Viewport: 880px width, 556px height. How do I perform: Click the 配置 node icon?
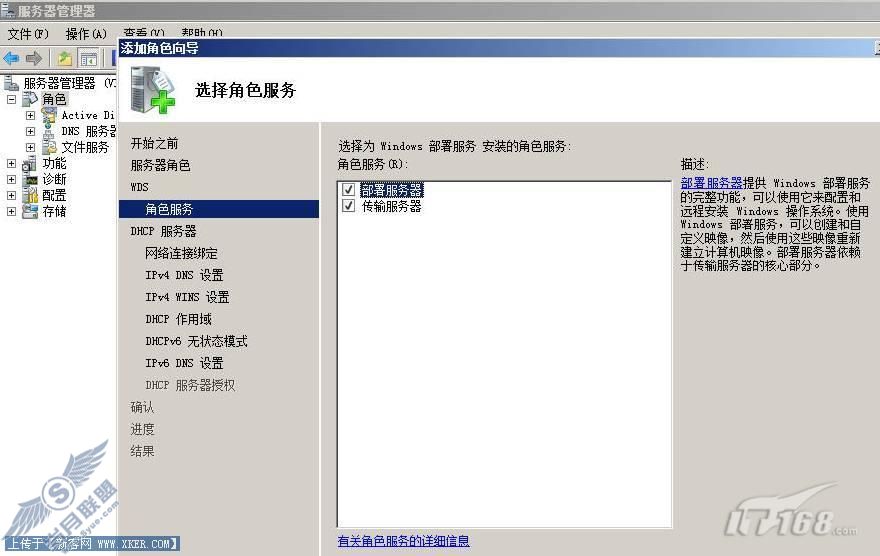click(30, 195)
